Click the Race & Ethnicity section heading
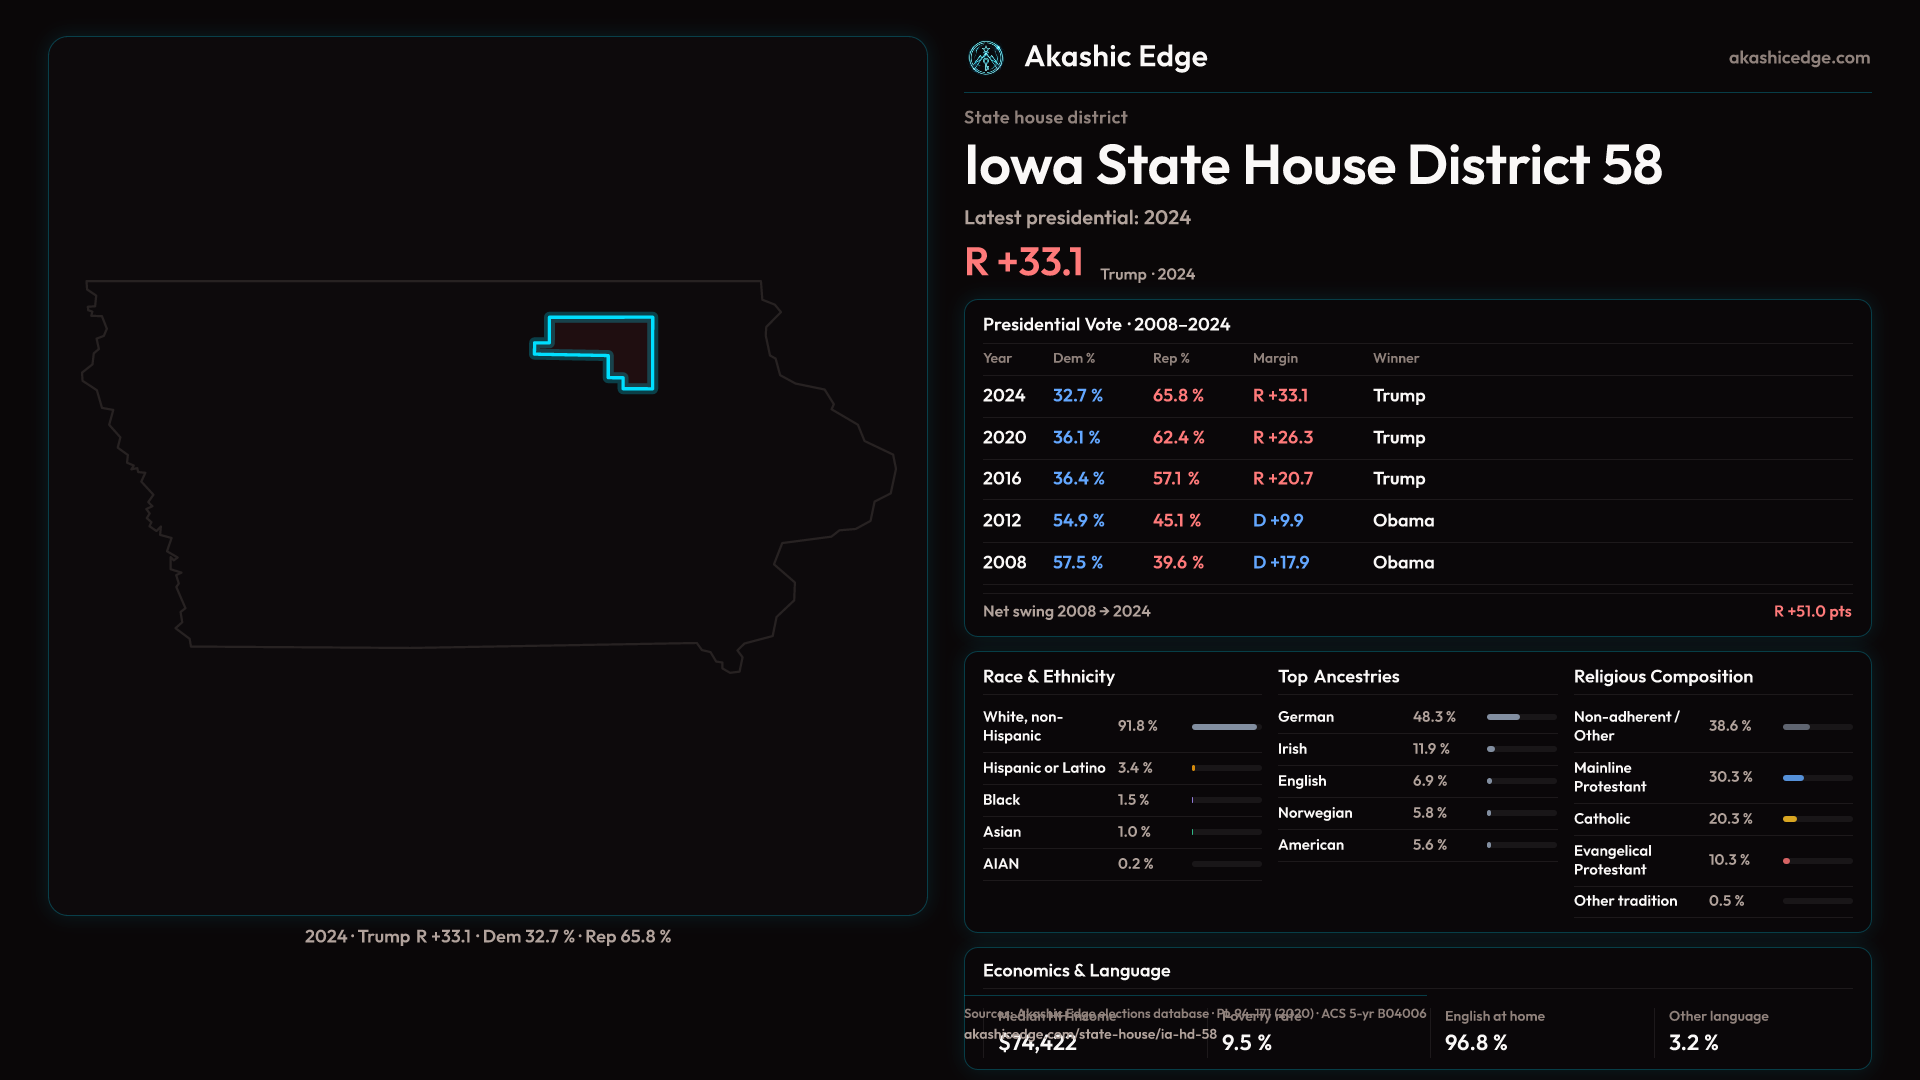Screen dimensions: 1920x1080 tap(1048, 677)
